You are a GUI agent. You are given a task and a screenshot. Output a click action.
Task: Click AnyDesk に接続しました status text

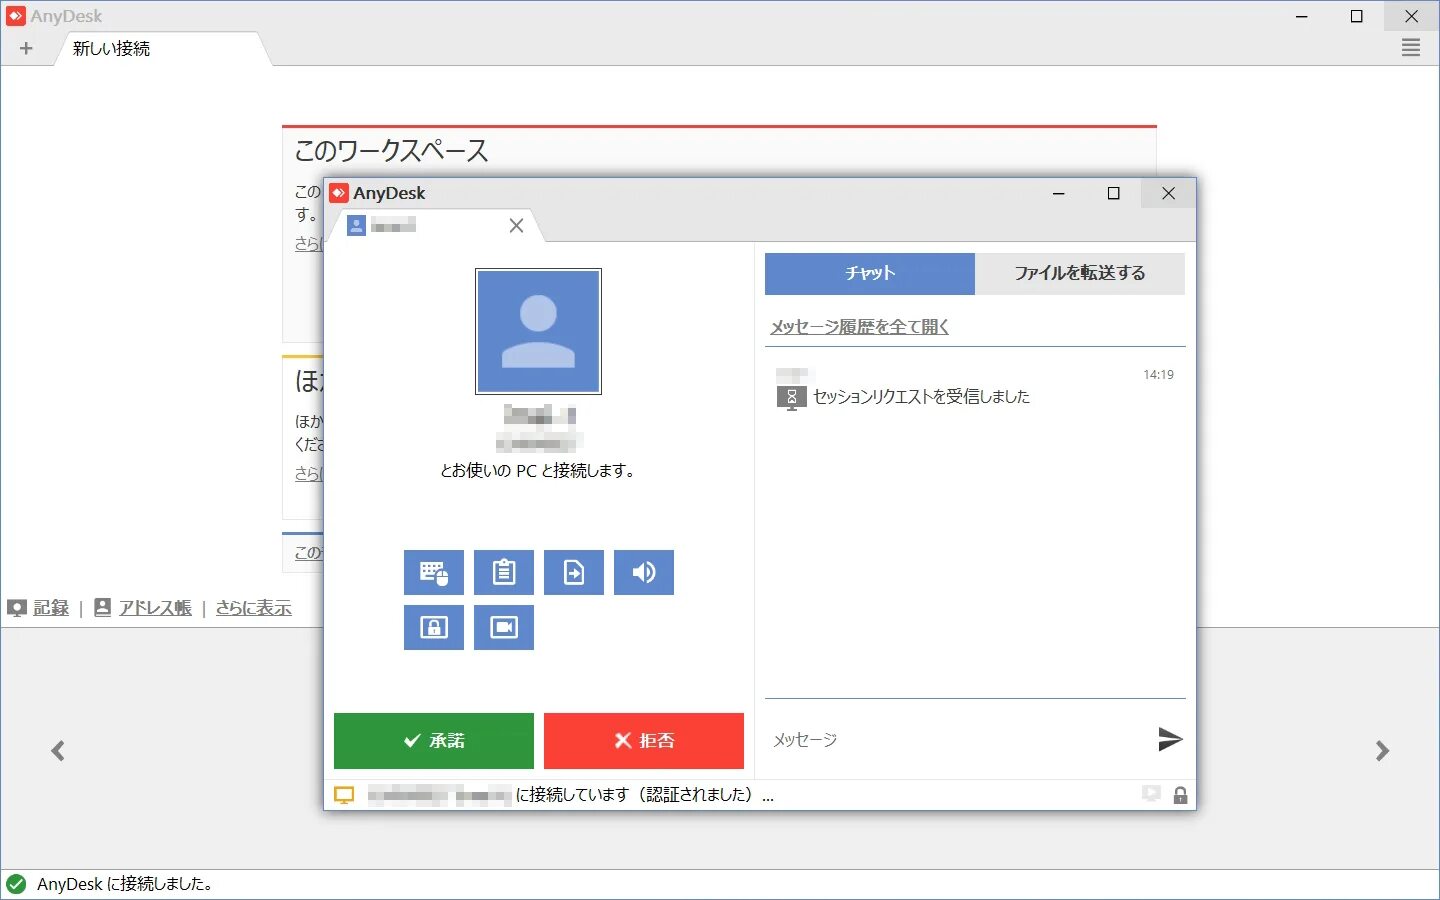(x=125, y=884)
